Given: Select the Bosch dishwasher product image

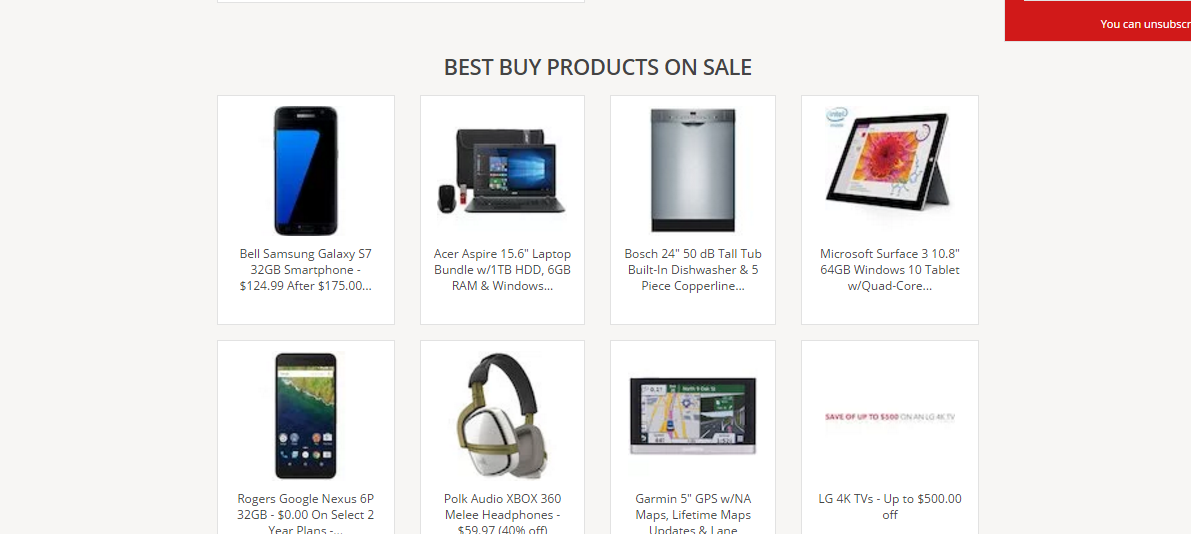Looking at the screenshot, I should (693, 171).
